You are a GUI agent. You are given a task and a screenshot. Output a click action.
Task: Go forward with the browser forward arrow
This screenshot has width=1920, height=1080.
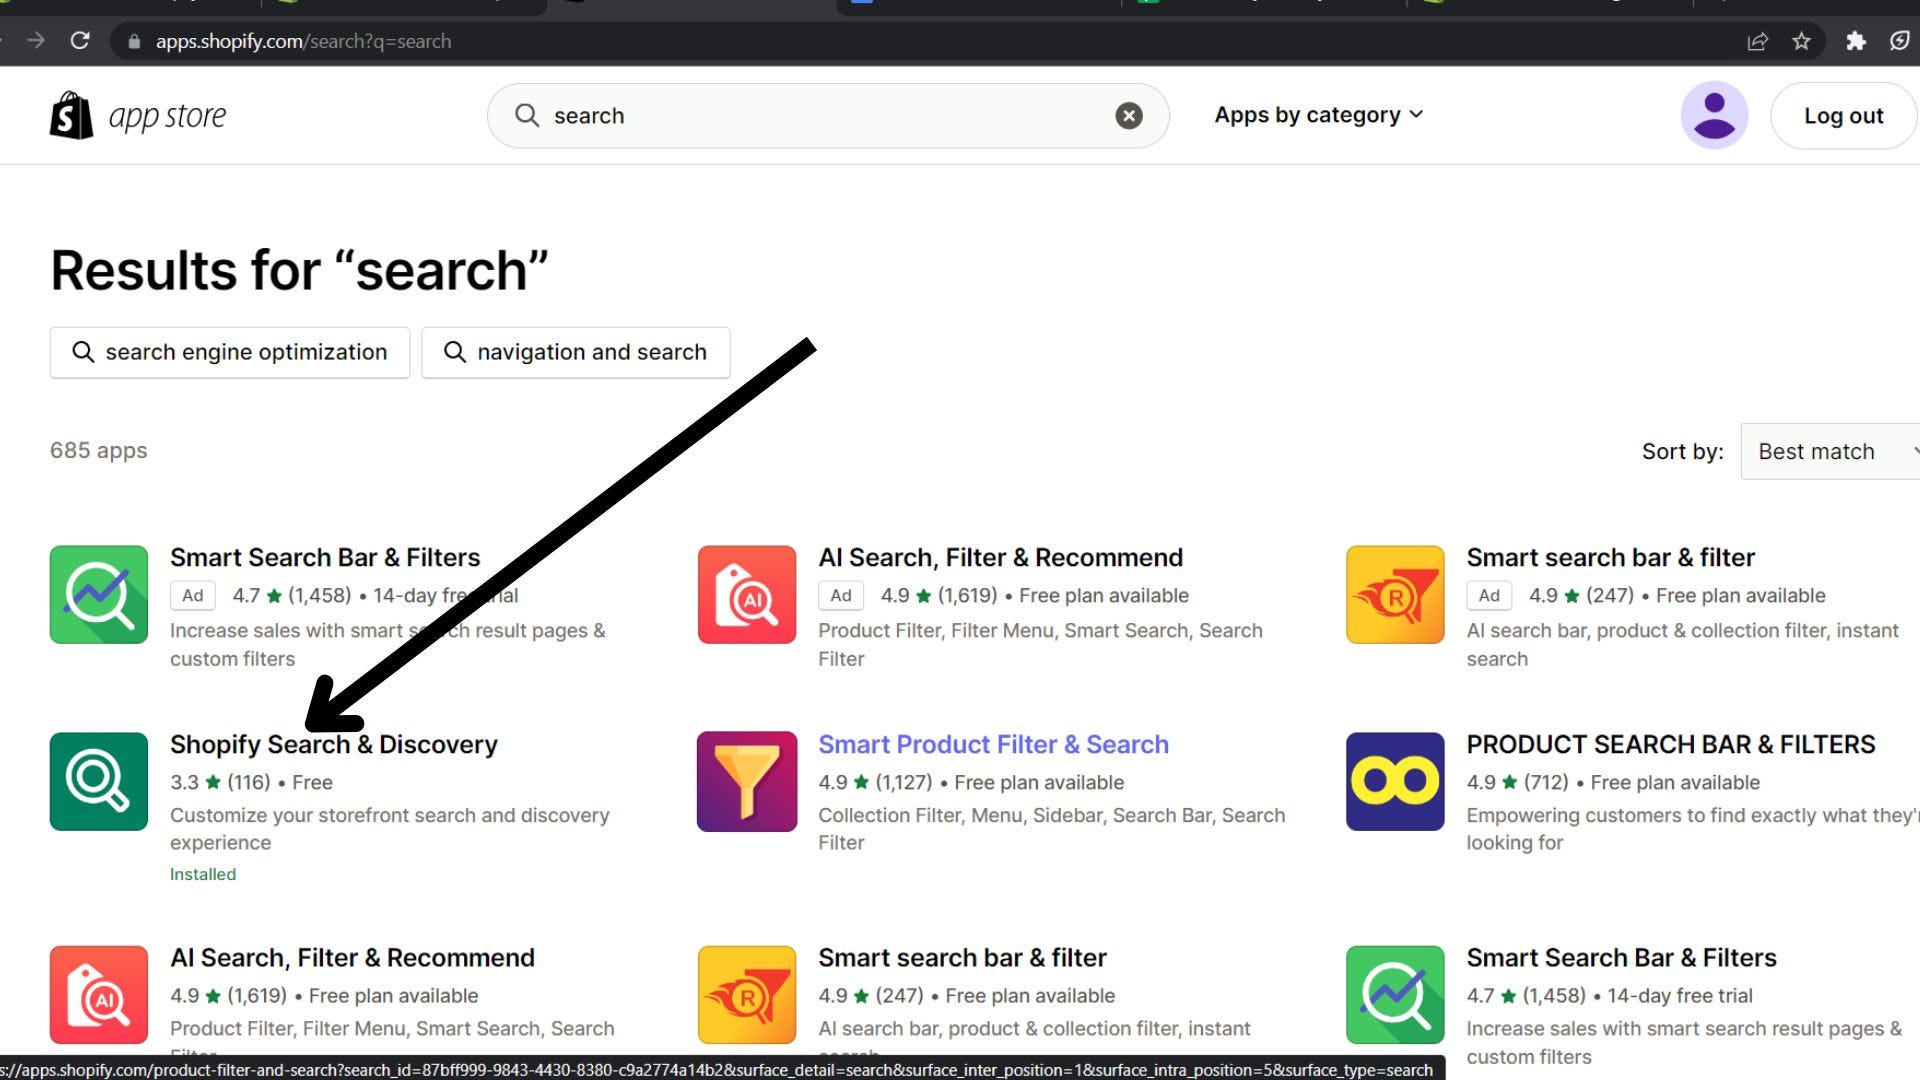click(x=36, y=41)
